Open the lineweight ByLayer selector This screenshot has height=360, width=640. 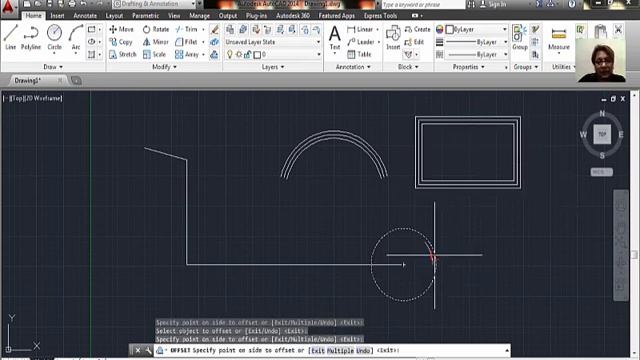click(x=476, y=42)
